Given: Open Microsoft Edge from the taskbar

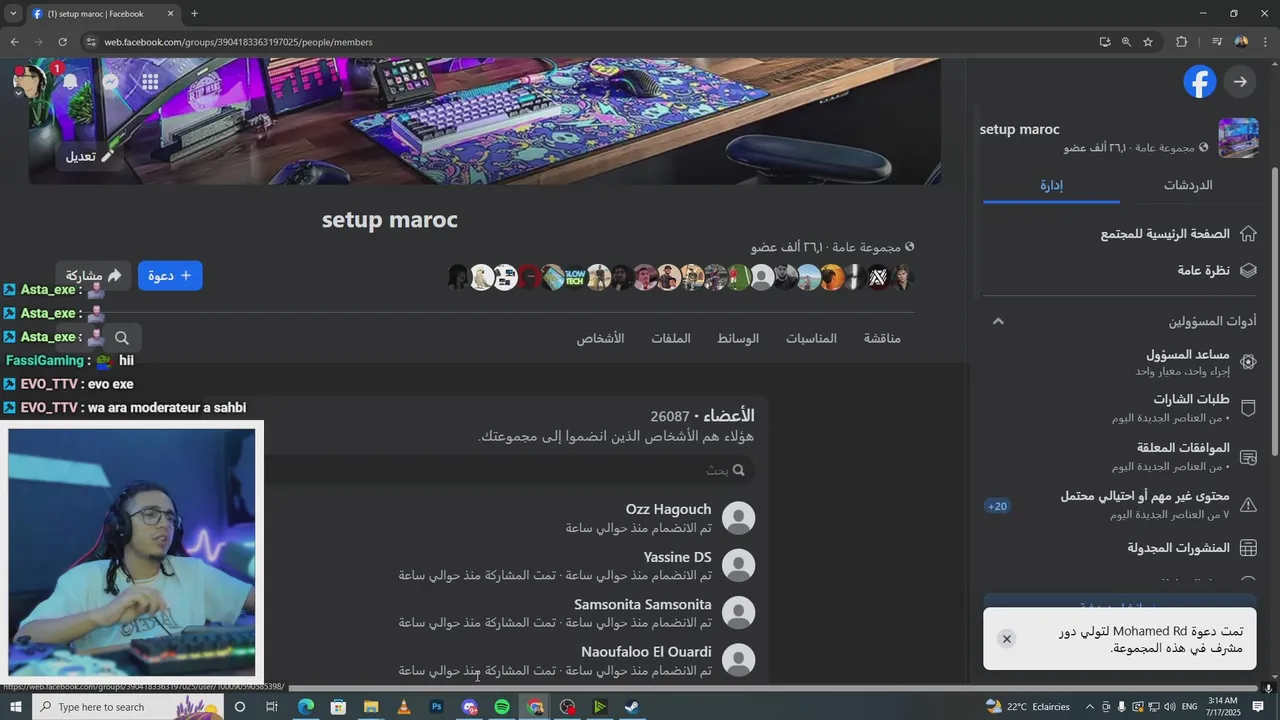Looking at the screenshot, I should click(x=306, y=707).
